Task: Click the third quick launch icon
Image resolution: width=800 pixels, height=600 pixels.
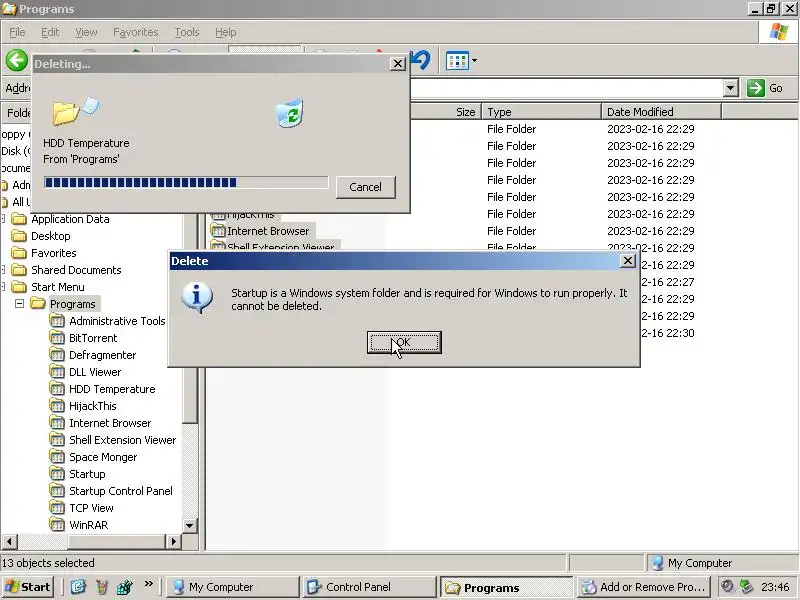Action: [124, 587]
